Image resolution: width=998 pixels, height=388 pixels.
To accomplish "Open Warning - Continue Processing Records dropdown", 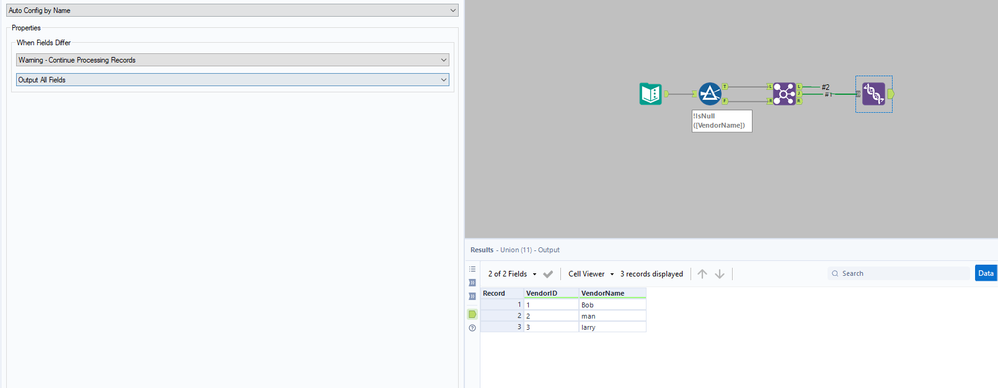I will [x=233, y=60].
